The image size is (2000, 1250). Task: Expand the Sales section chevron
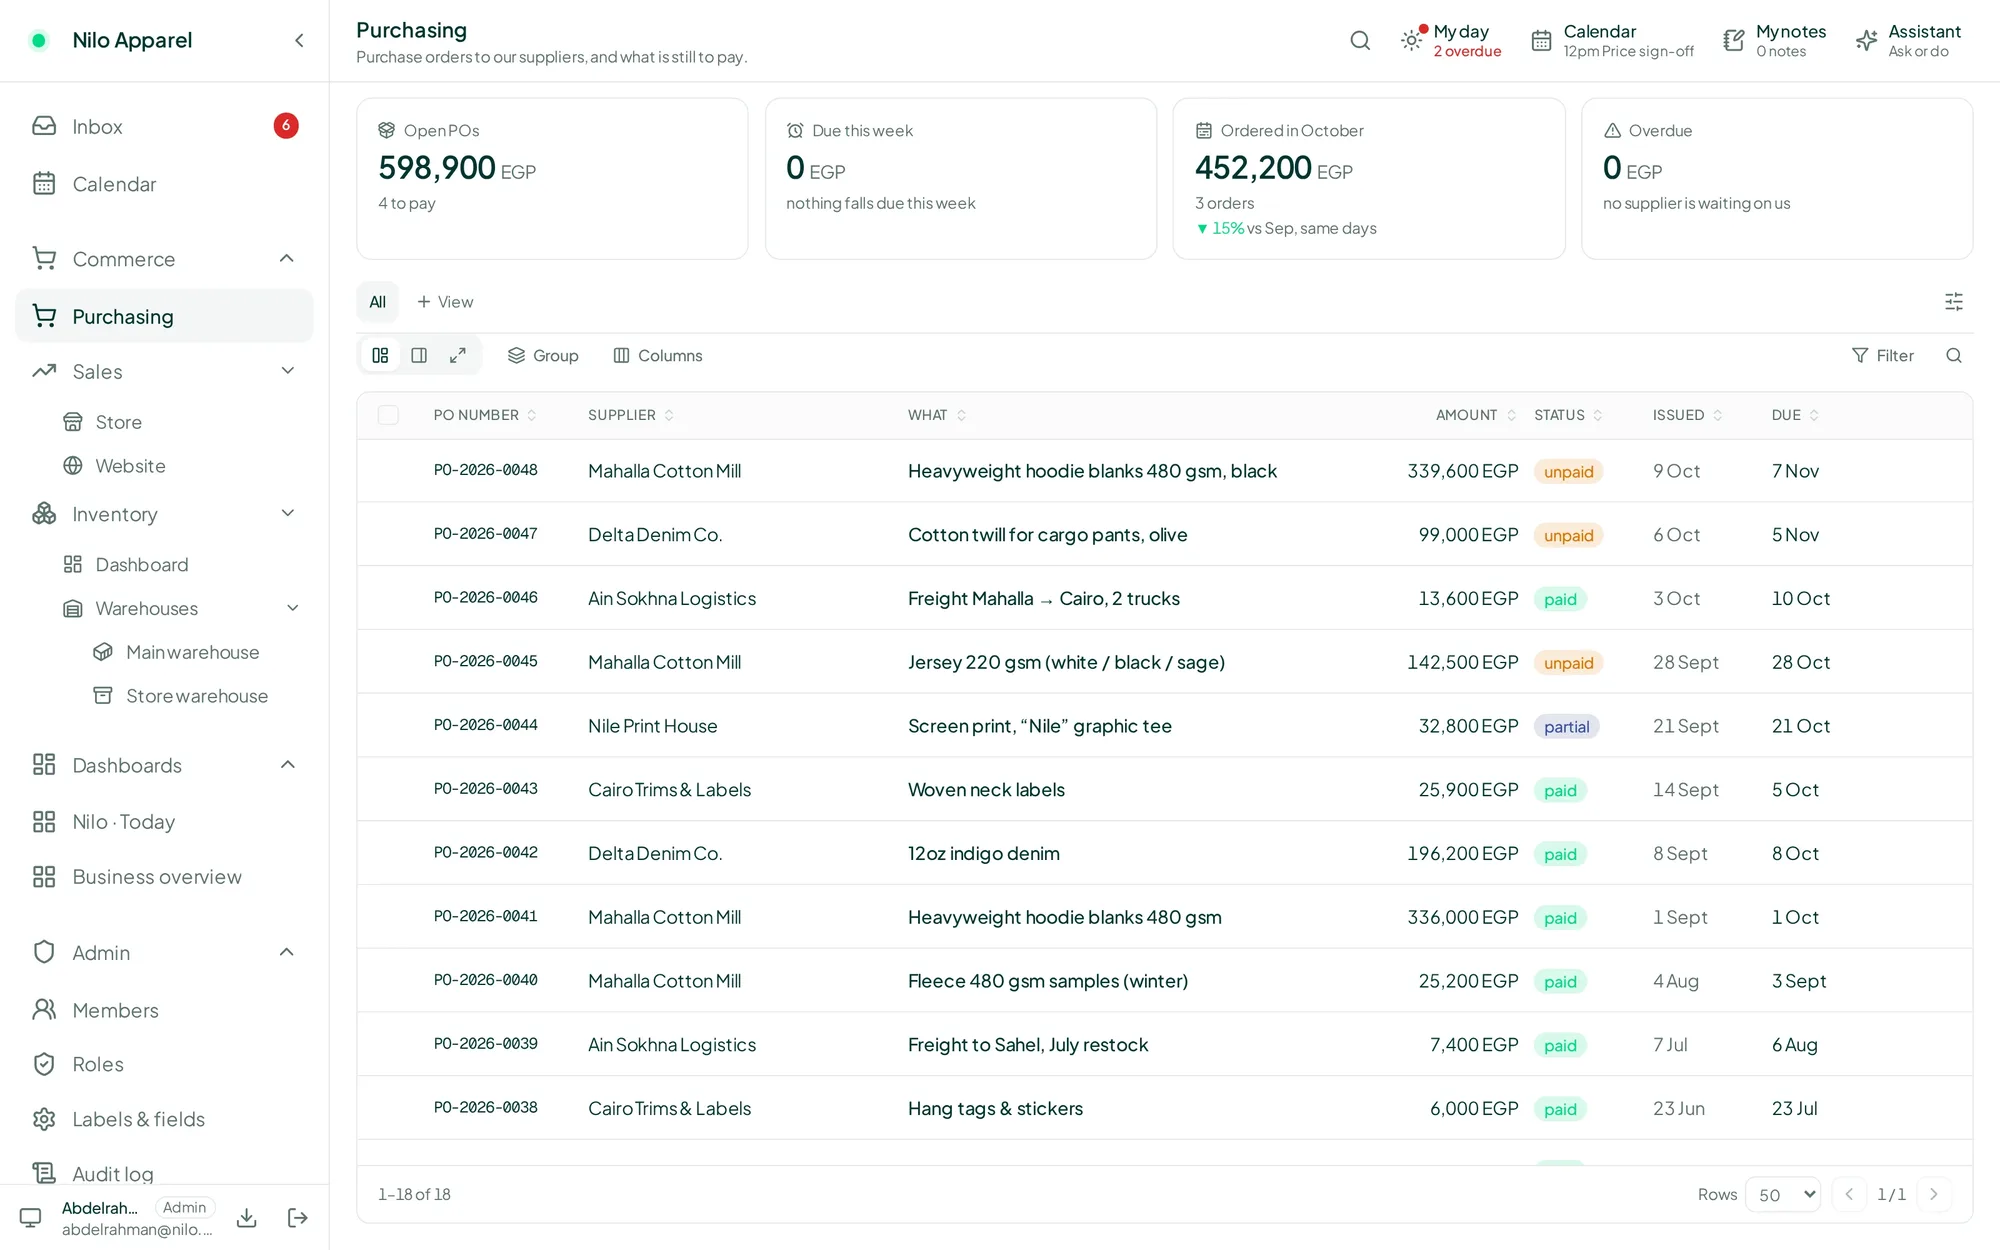click(287, 371)
